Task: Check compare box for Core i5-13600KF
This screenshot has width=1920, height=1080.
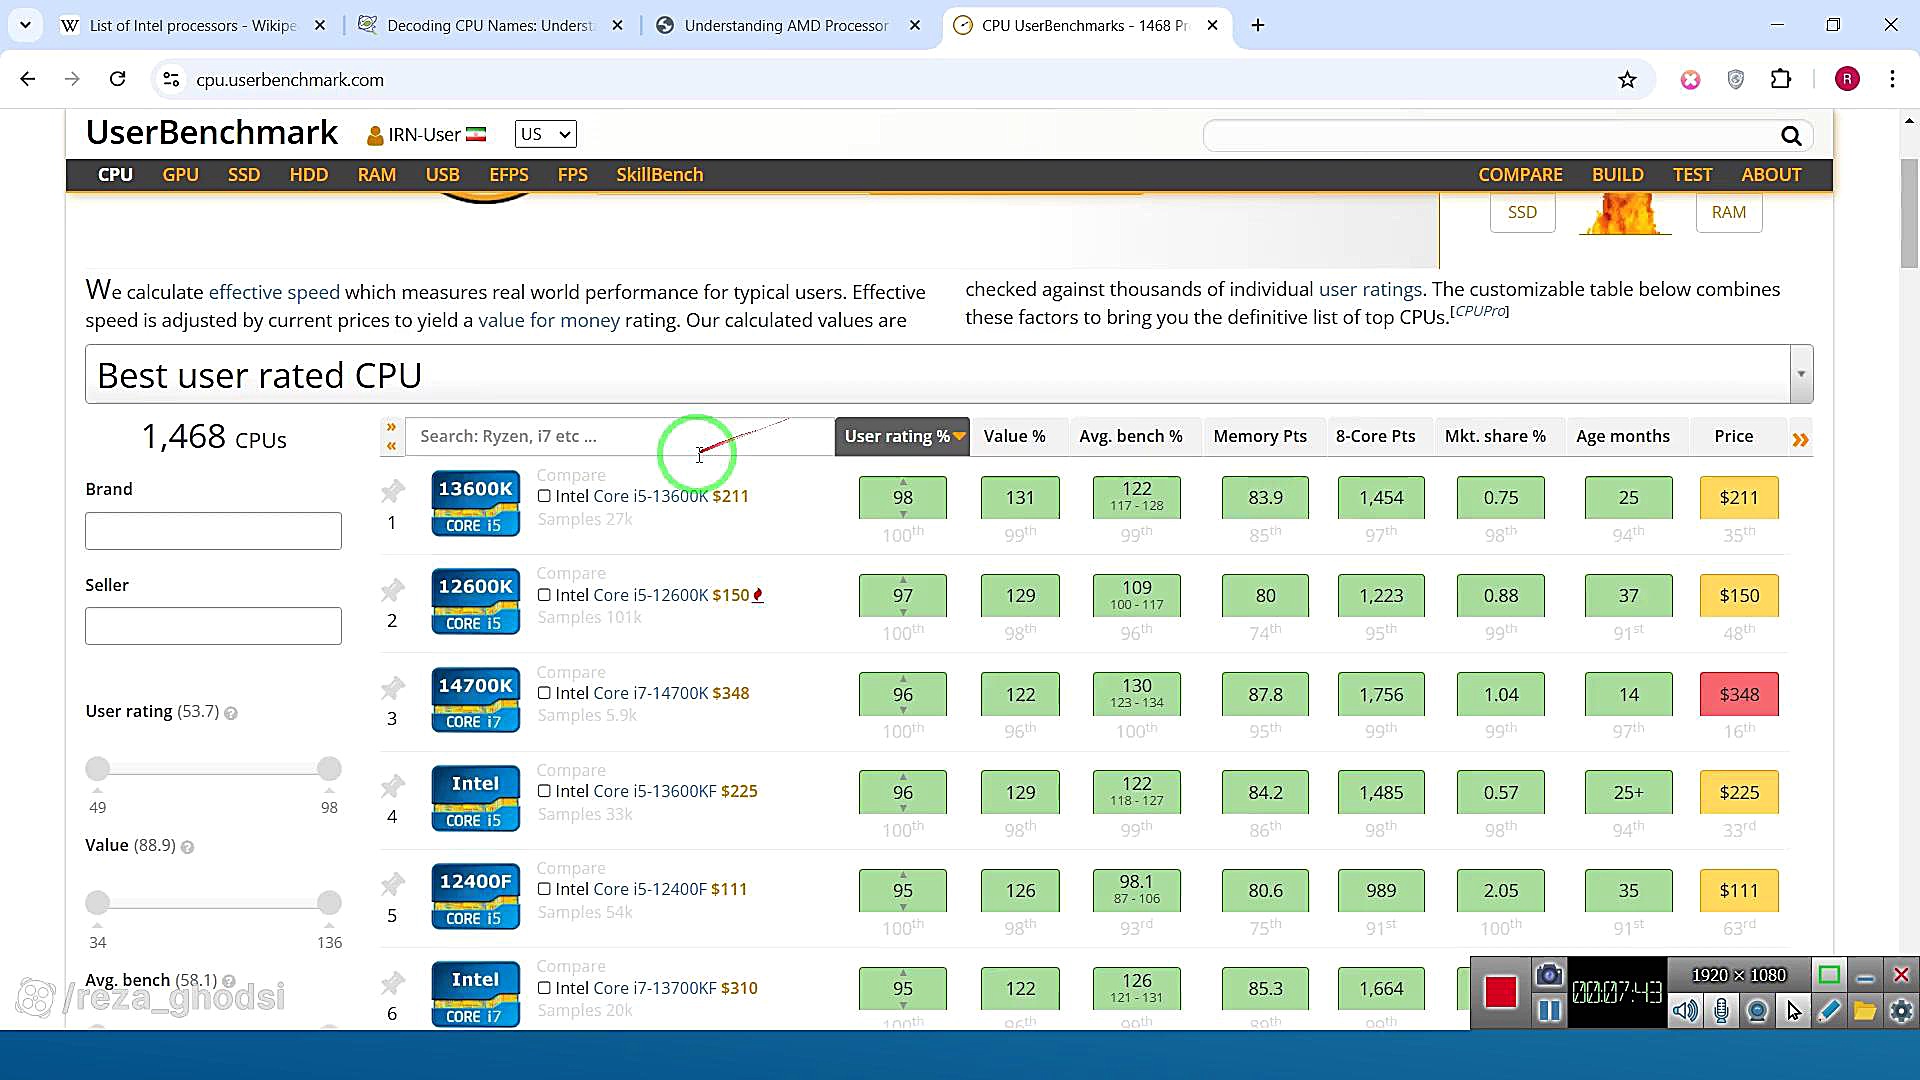Action: tap(544, 791)
